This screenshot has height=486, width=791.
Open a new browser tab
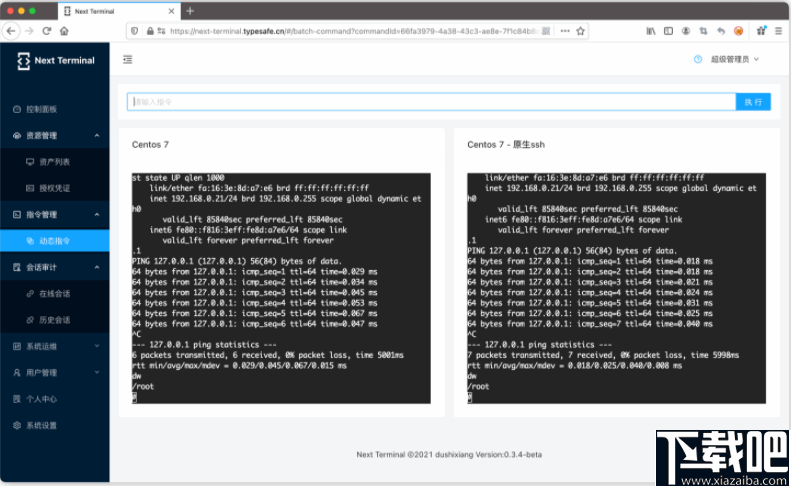[190, 11]
